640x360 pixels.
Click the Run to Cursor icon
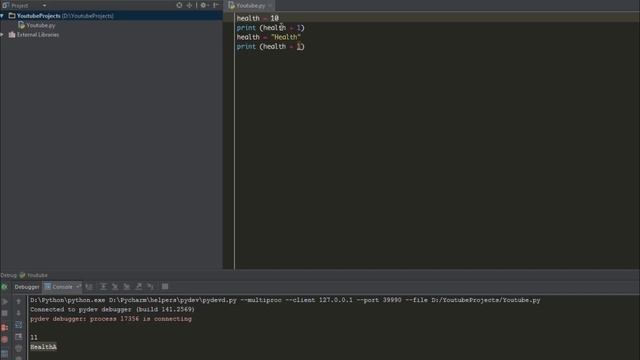[151, 287]
